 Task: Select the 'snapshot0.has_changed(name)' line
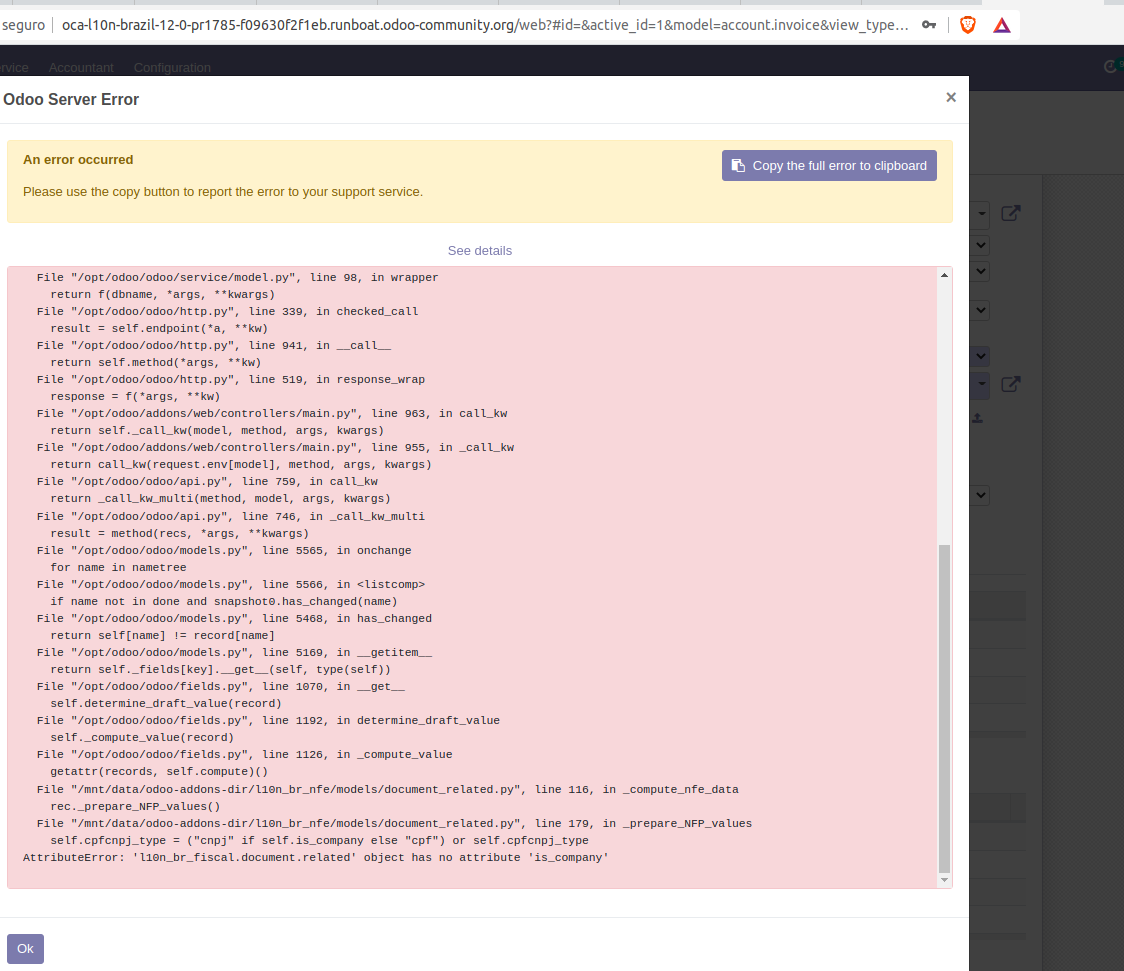(x=224, y=602)
